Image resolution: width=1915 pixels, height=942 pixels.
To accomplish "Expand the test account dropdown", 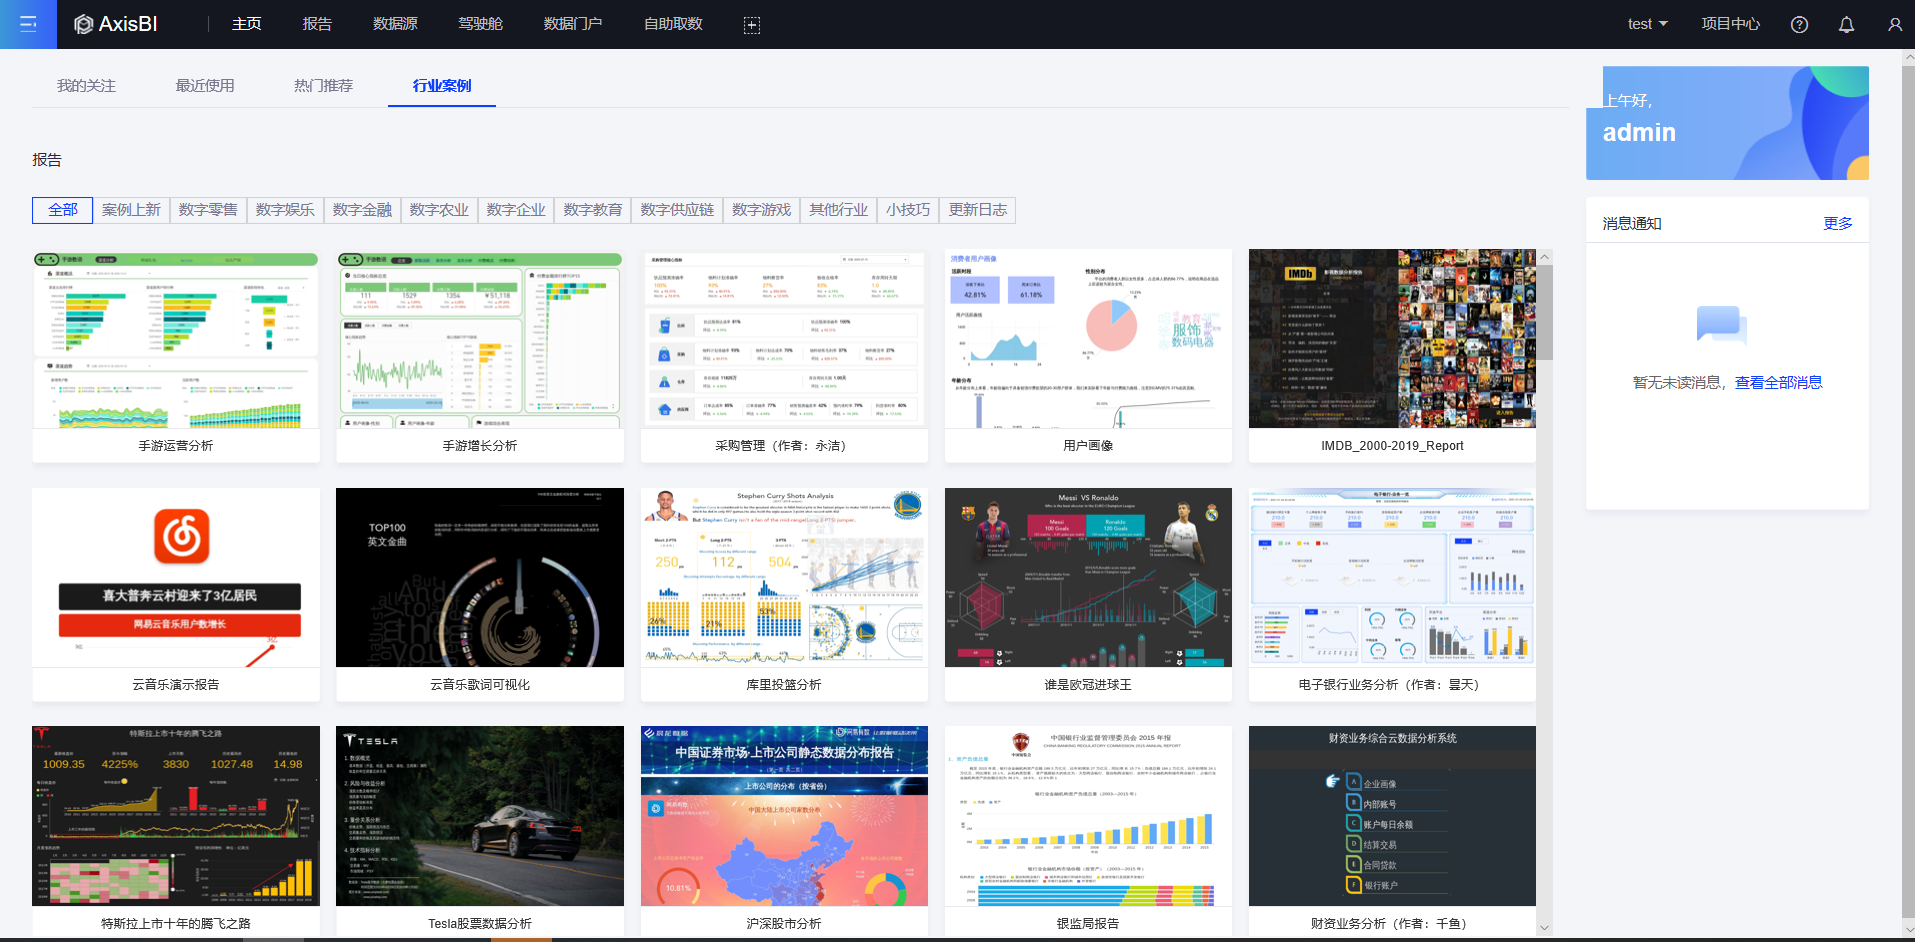I will pyautogui.click(x=1647, y=24).
